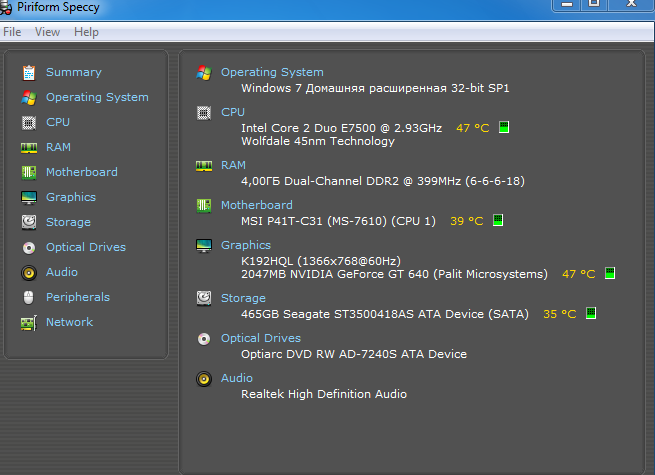Click text '465GB Seagate ST3500418AS ATA Device'
The height and width of the screenshot is (475, 655).
362,314
